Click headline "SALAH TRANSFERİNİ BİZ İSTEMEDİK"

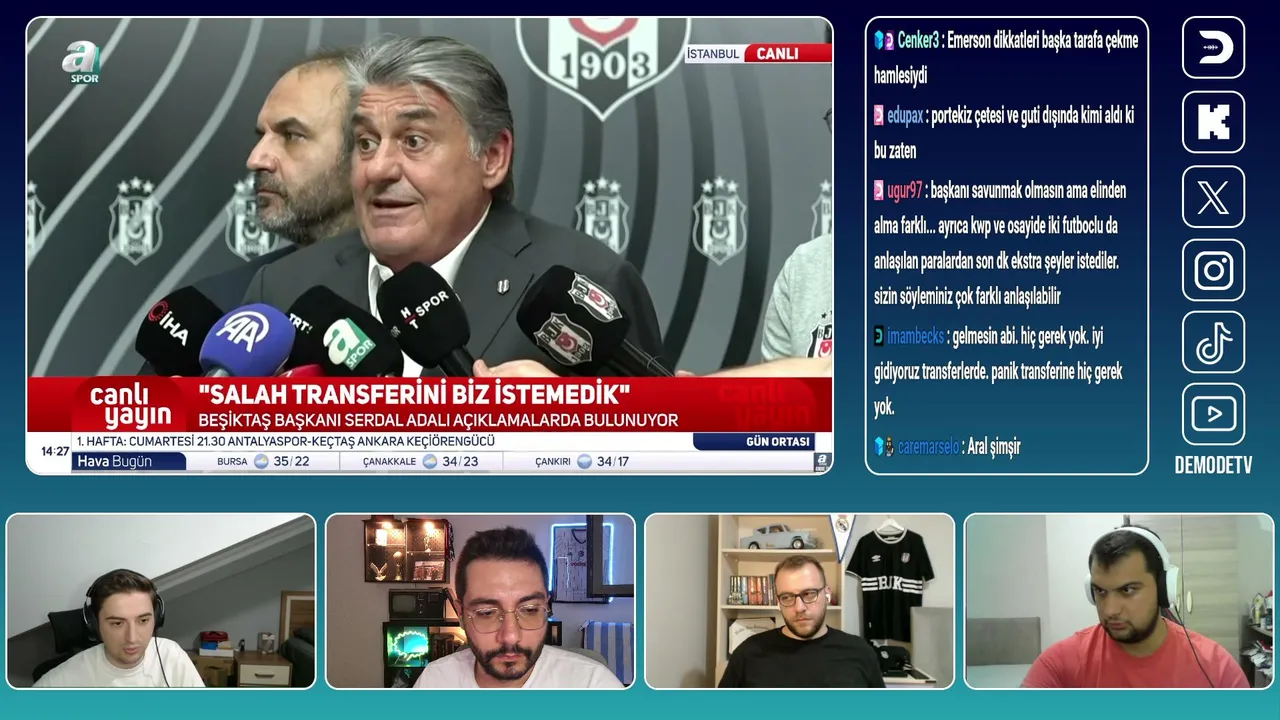point(414,394)
